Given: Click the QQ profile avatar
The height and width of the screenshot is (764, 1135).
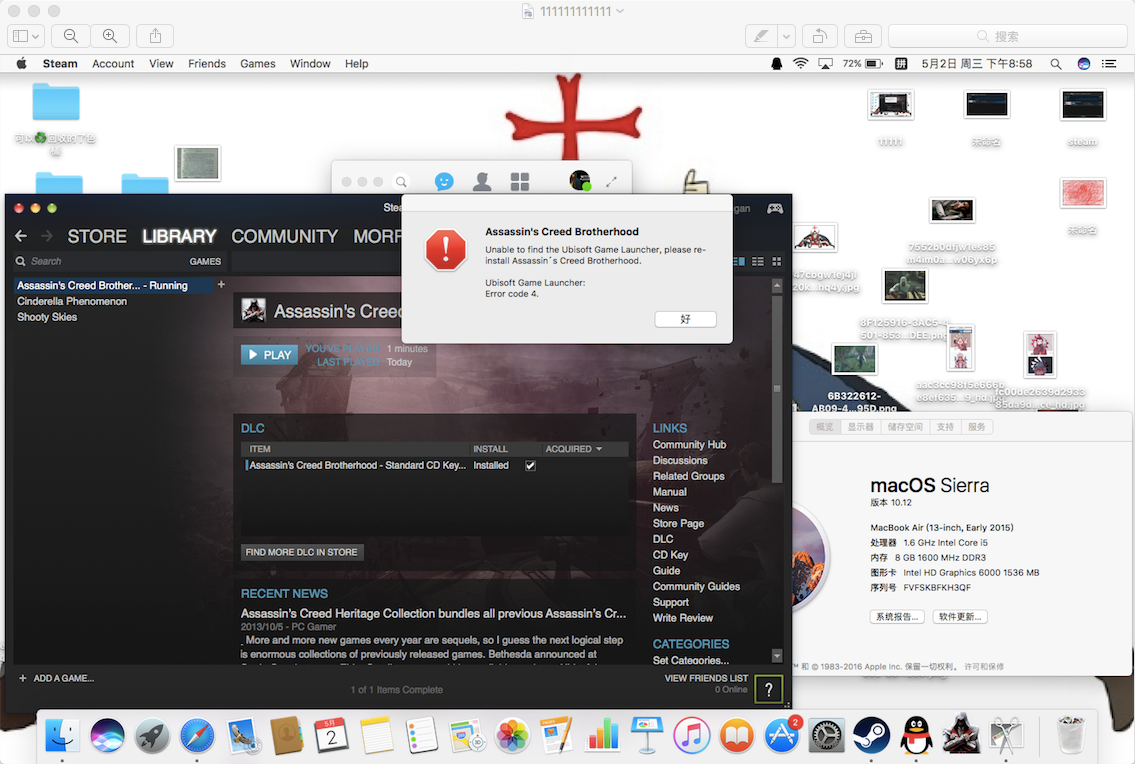Looking at the screenshot, I should (579, 181).
